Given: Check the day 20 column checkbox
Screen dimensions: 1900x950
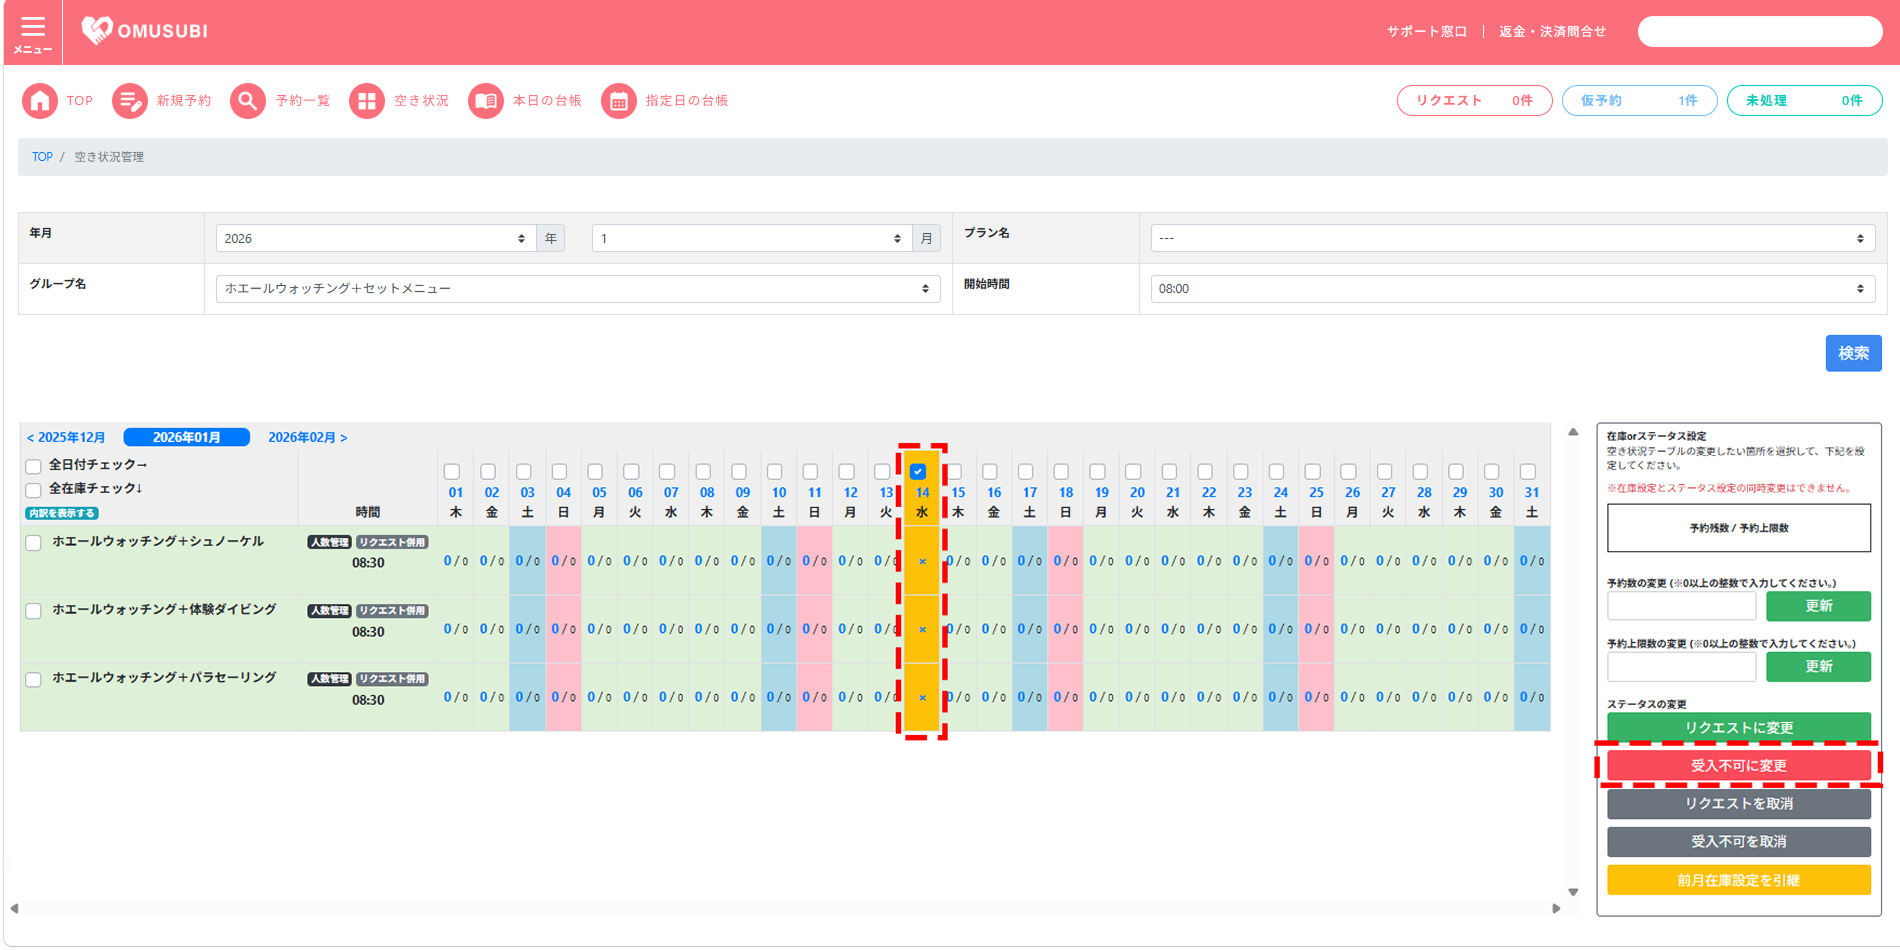Looking at the screenshot, I should click(x=1133, y=471).
